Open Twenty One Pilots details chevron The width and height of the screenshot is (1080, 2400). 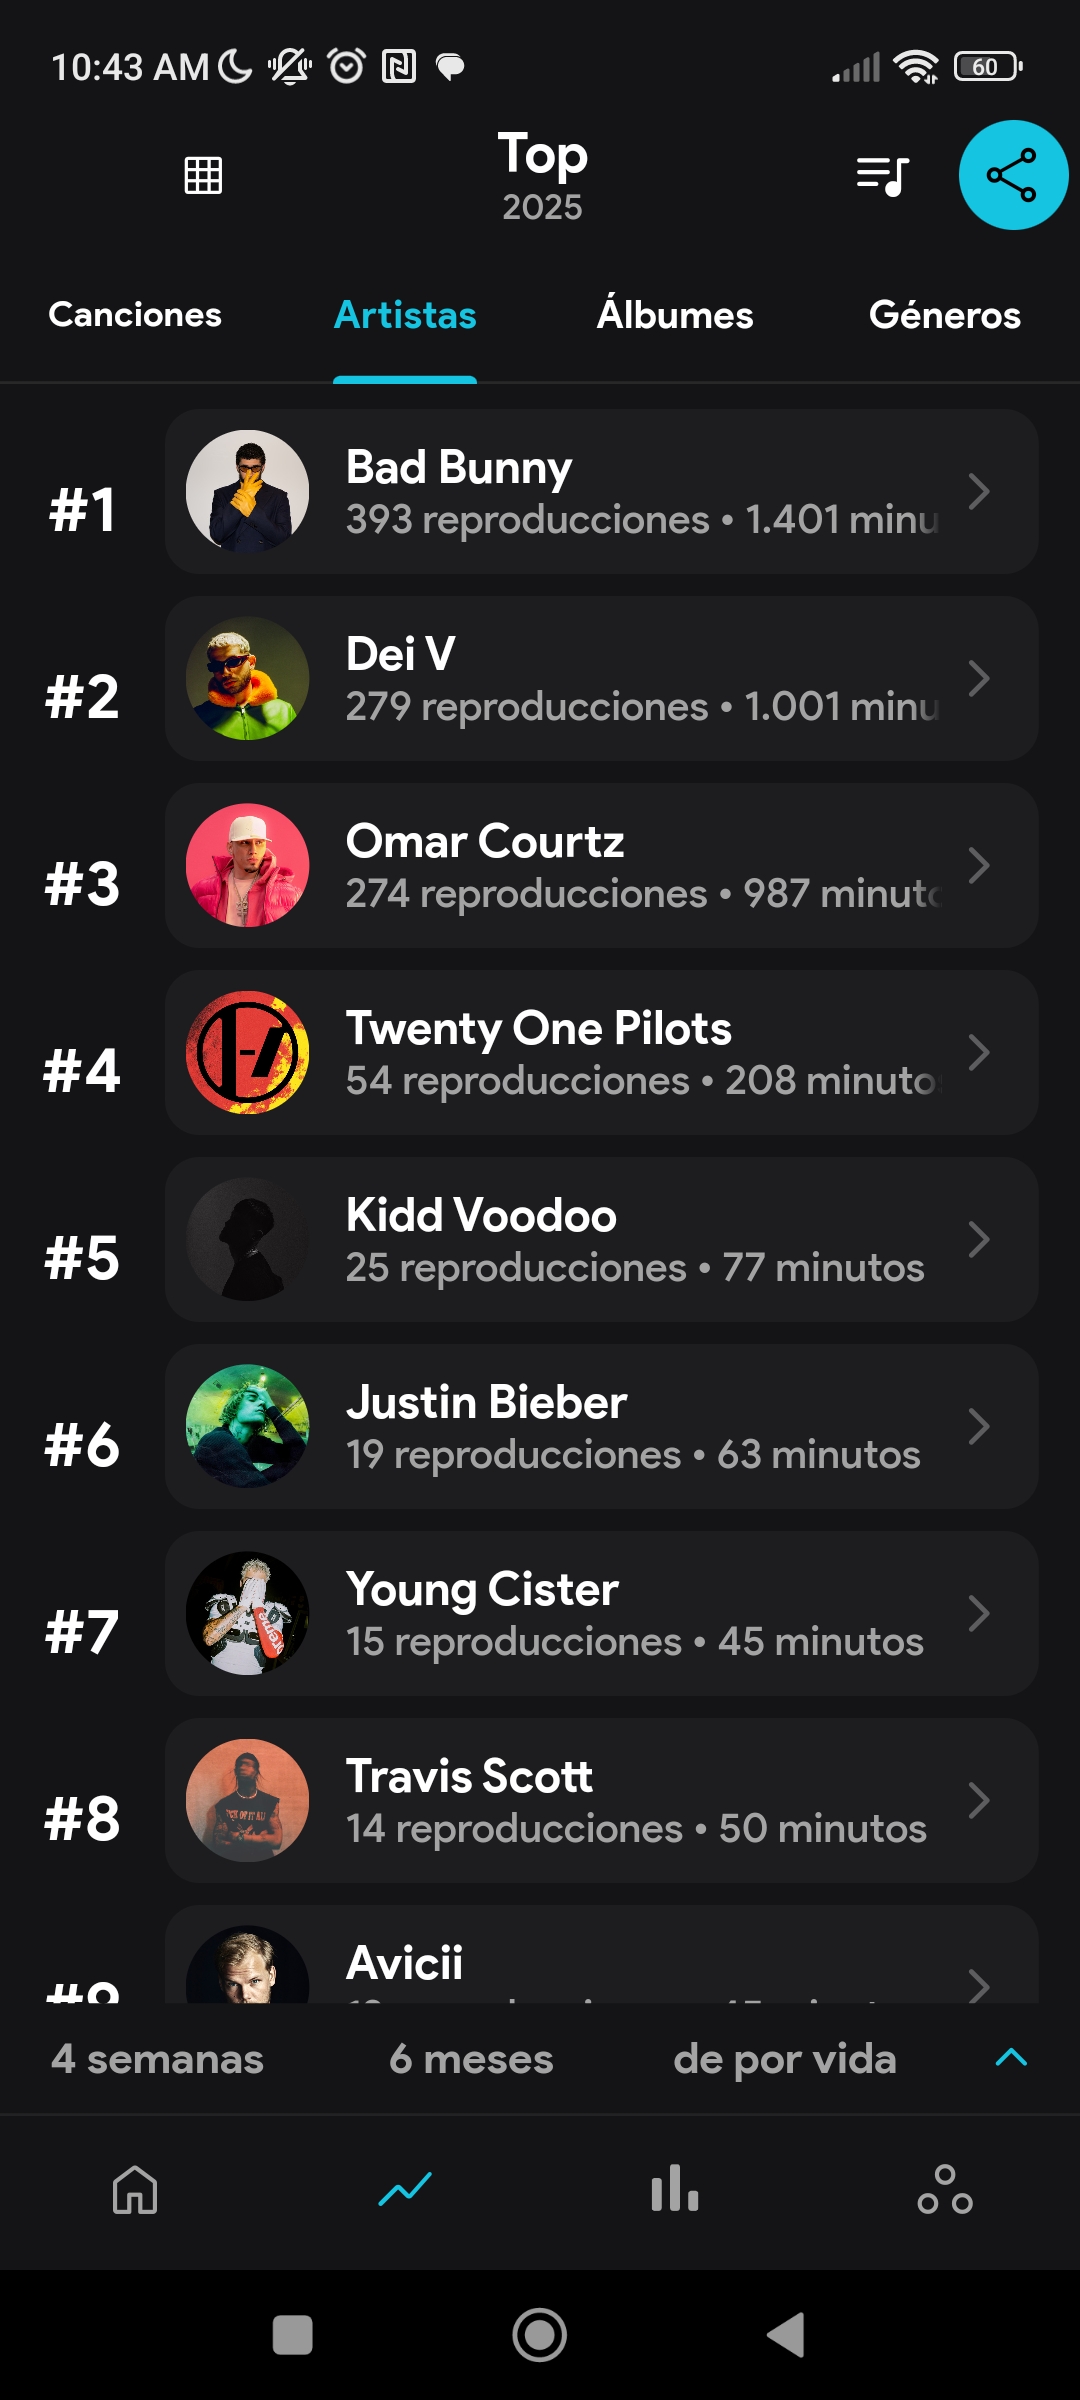tap(979, 1052)
